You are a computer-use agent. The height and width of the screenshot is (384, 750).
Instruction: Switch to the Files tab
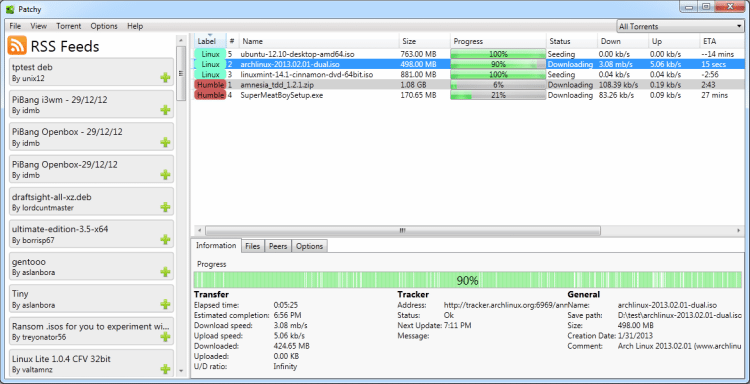tap(253, 246)
